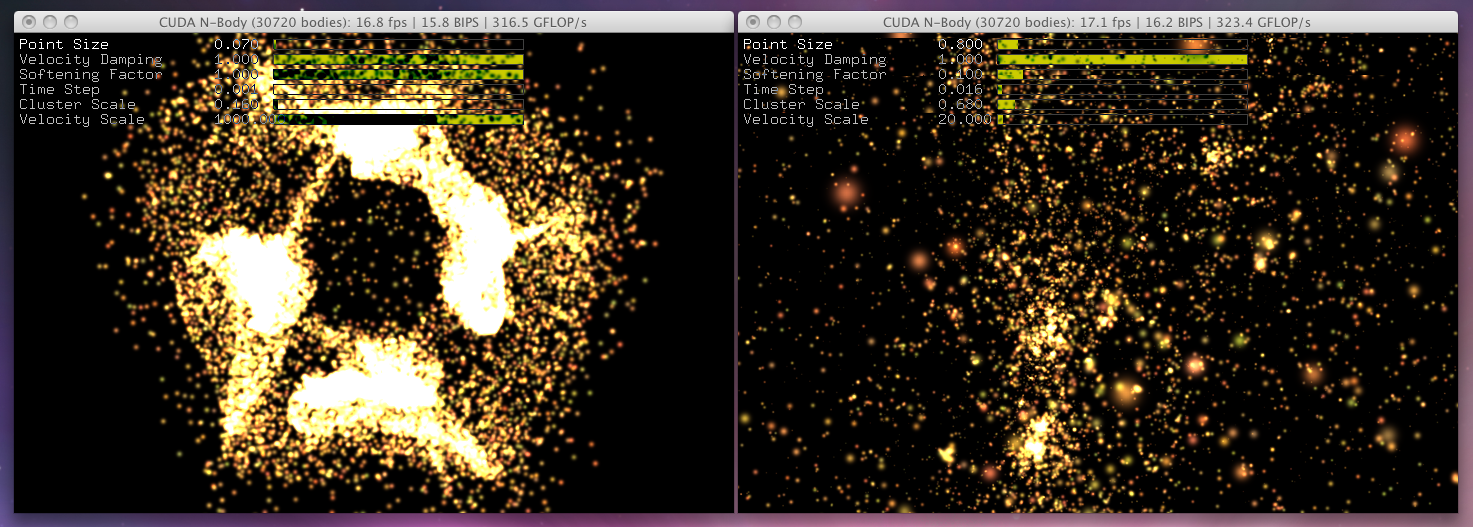Viewport: 1473px width, 527px height.
Task: Select 'Velocity Scale' label in left window
Action: pyautogui.click(x=82, y=120)
